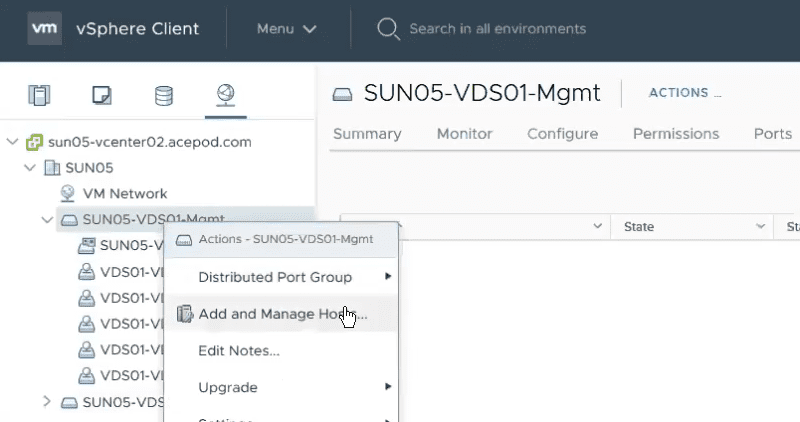Click the search magnifier icon
800x422 pixels.
pos(388,29)
